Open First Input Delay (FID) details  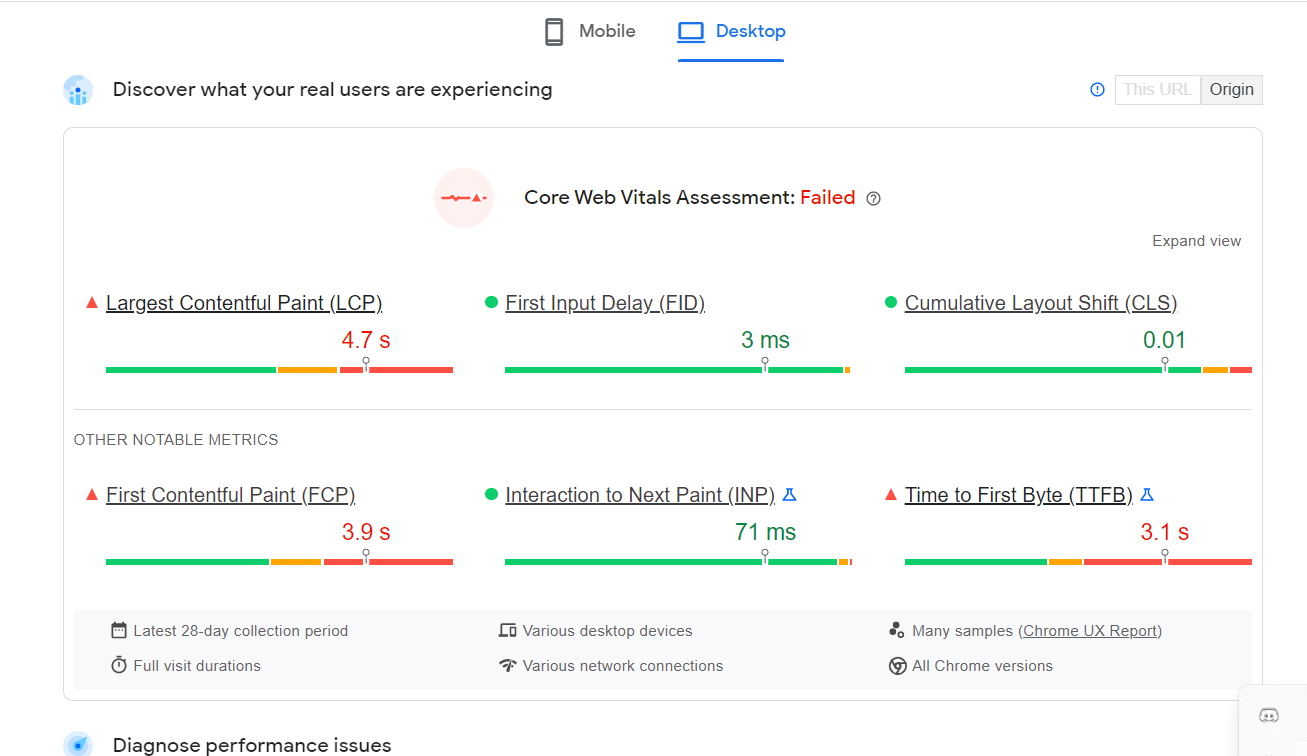pos(605,303)
